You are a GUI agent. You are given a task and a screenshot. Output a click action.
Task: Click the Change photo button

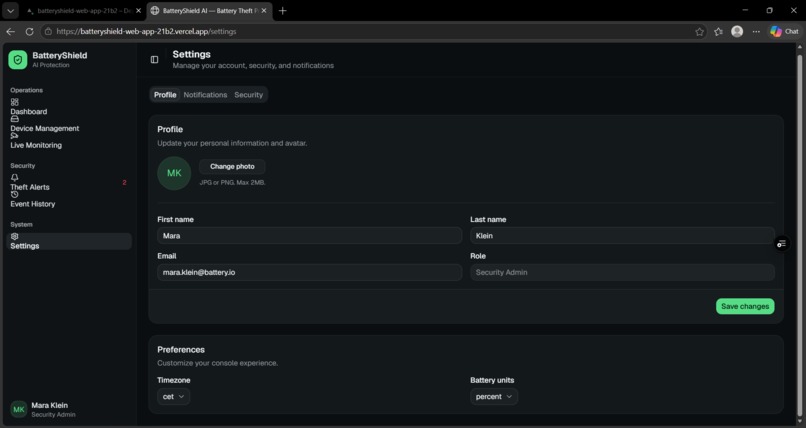(x=232, y=166)
